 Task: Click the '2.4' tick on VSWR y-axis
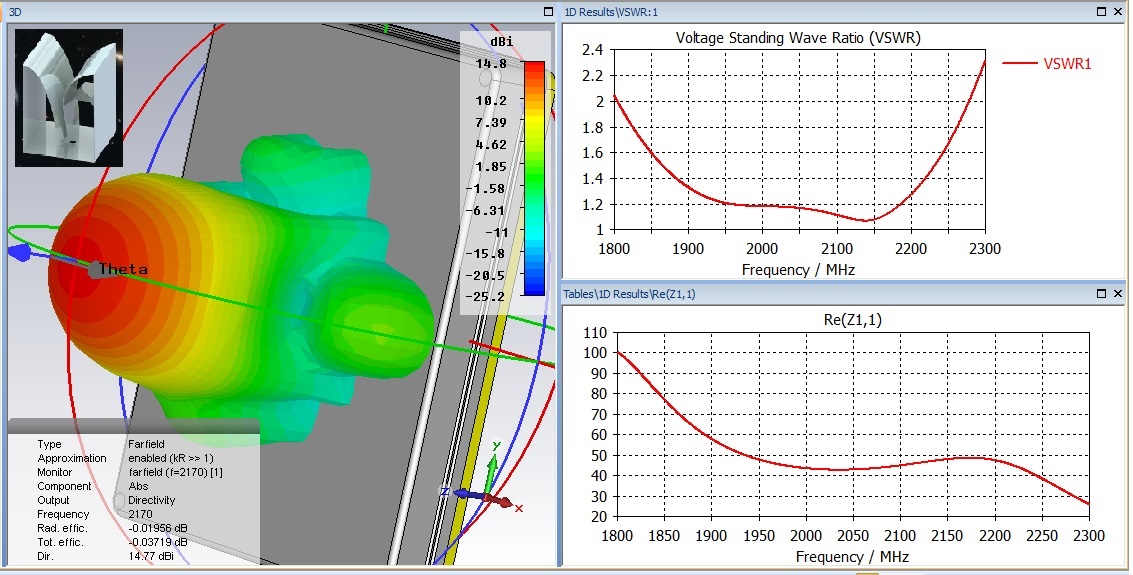coord(593,50)
